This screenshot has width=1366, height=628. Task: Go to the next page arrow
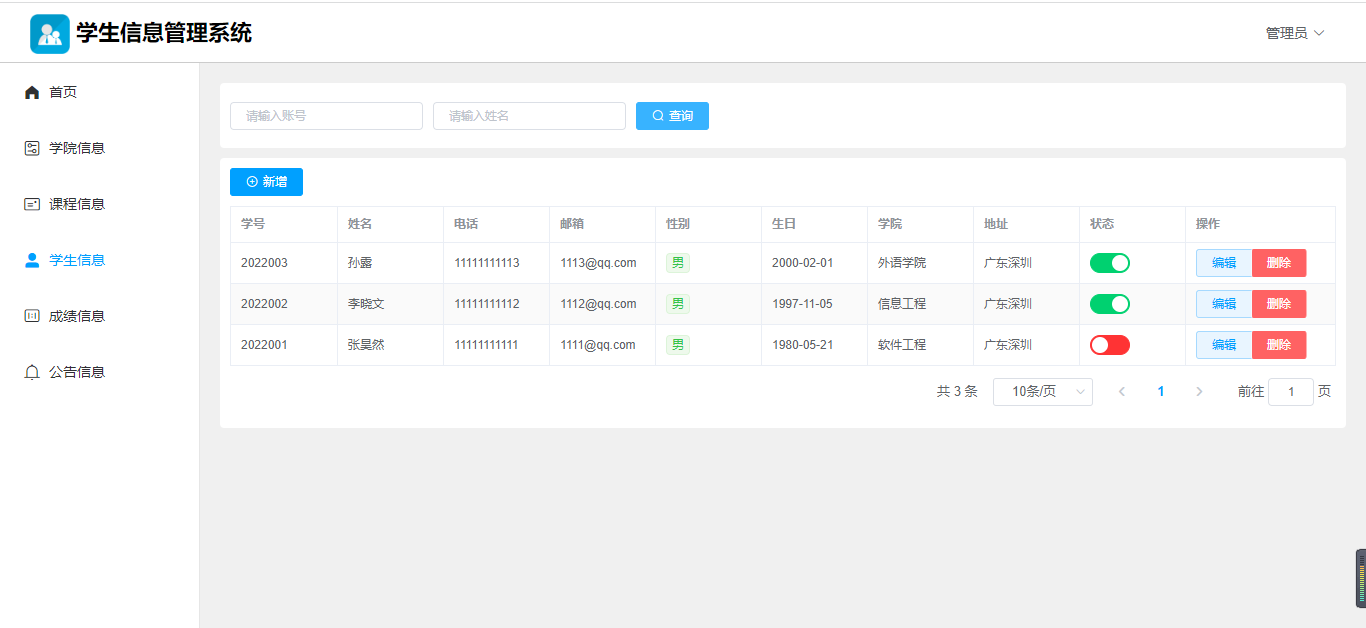click(x=1199, y=392)
